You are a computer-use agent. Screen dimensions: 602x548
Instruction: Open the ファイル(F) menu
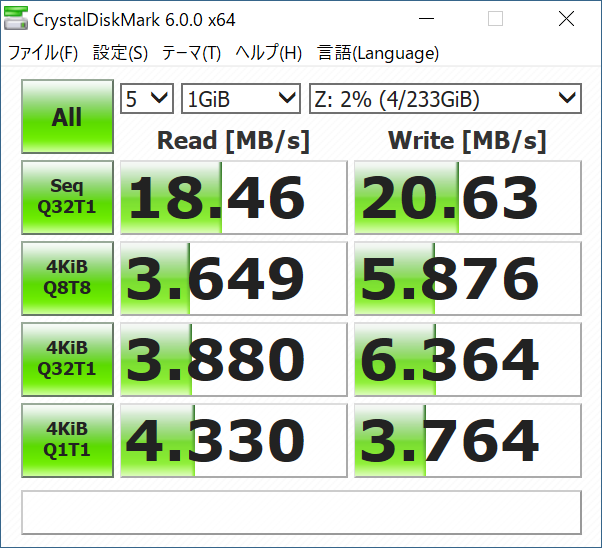[x=43, y=53]
